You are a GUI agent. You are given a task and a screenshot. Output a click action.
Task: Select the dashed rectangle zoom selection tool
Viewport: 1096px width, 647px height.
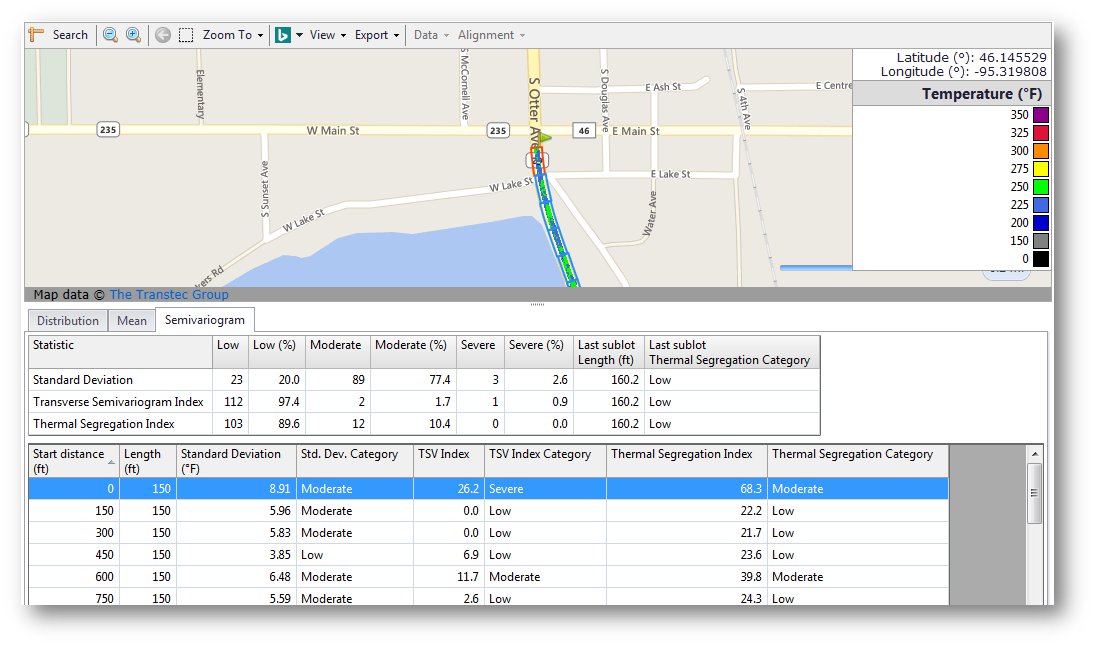186,35
